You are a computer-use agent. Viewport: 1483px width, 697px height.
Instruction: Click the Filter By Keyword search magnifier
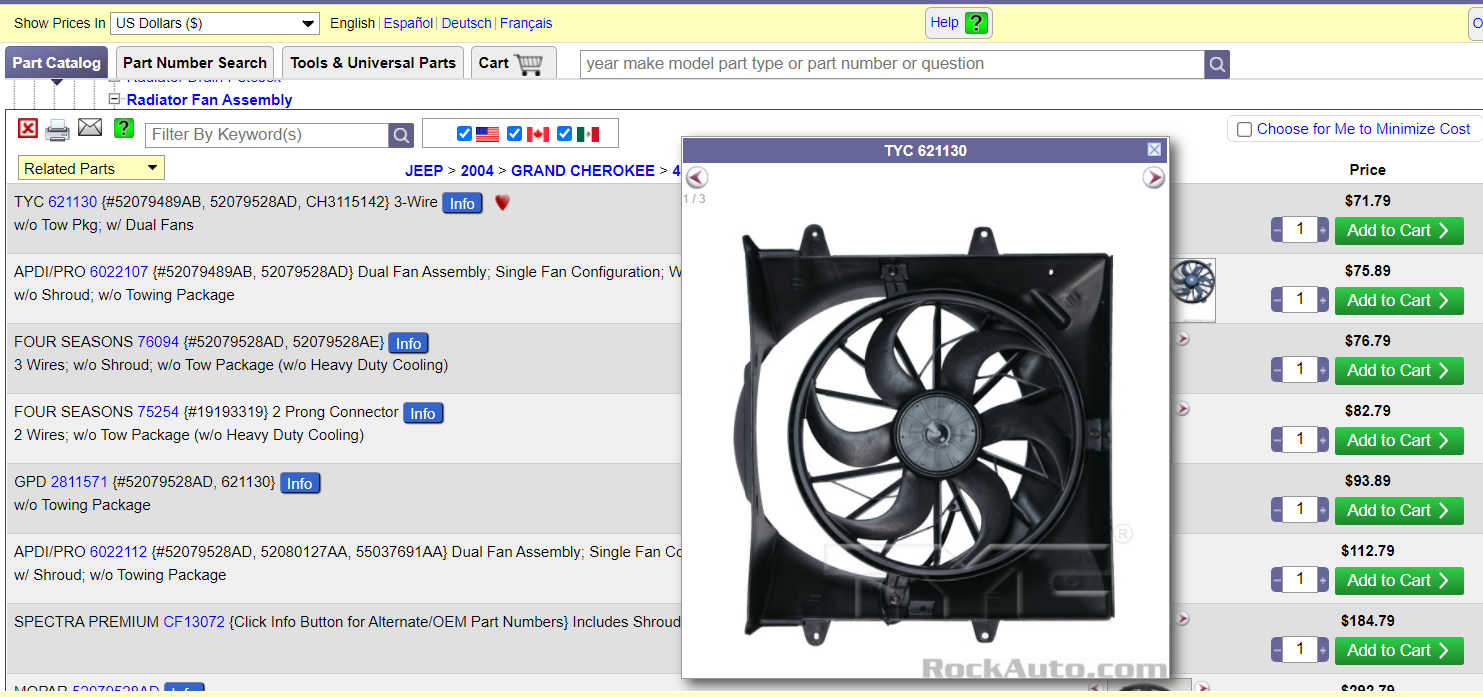[x=401, y=135]
